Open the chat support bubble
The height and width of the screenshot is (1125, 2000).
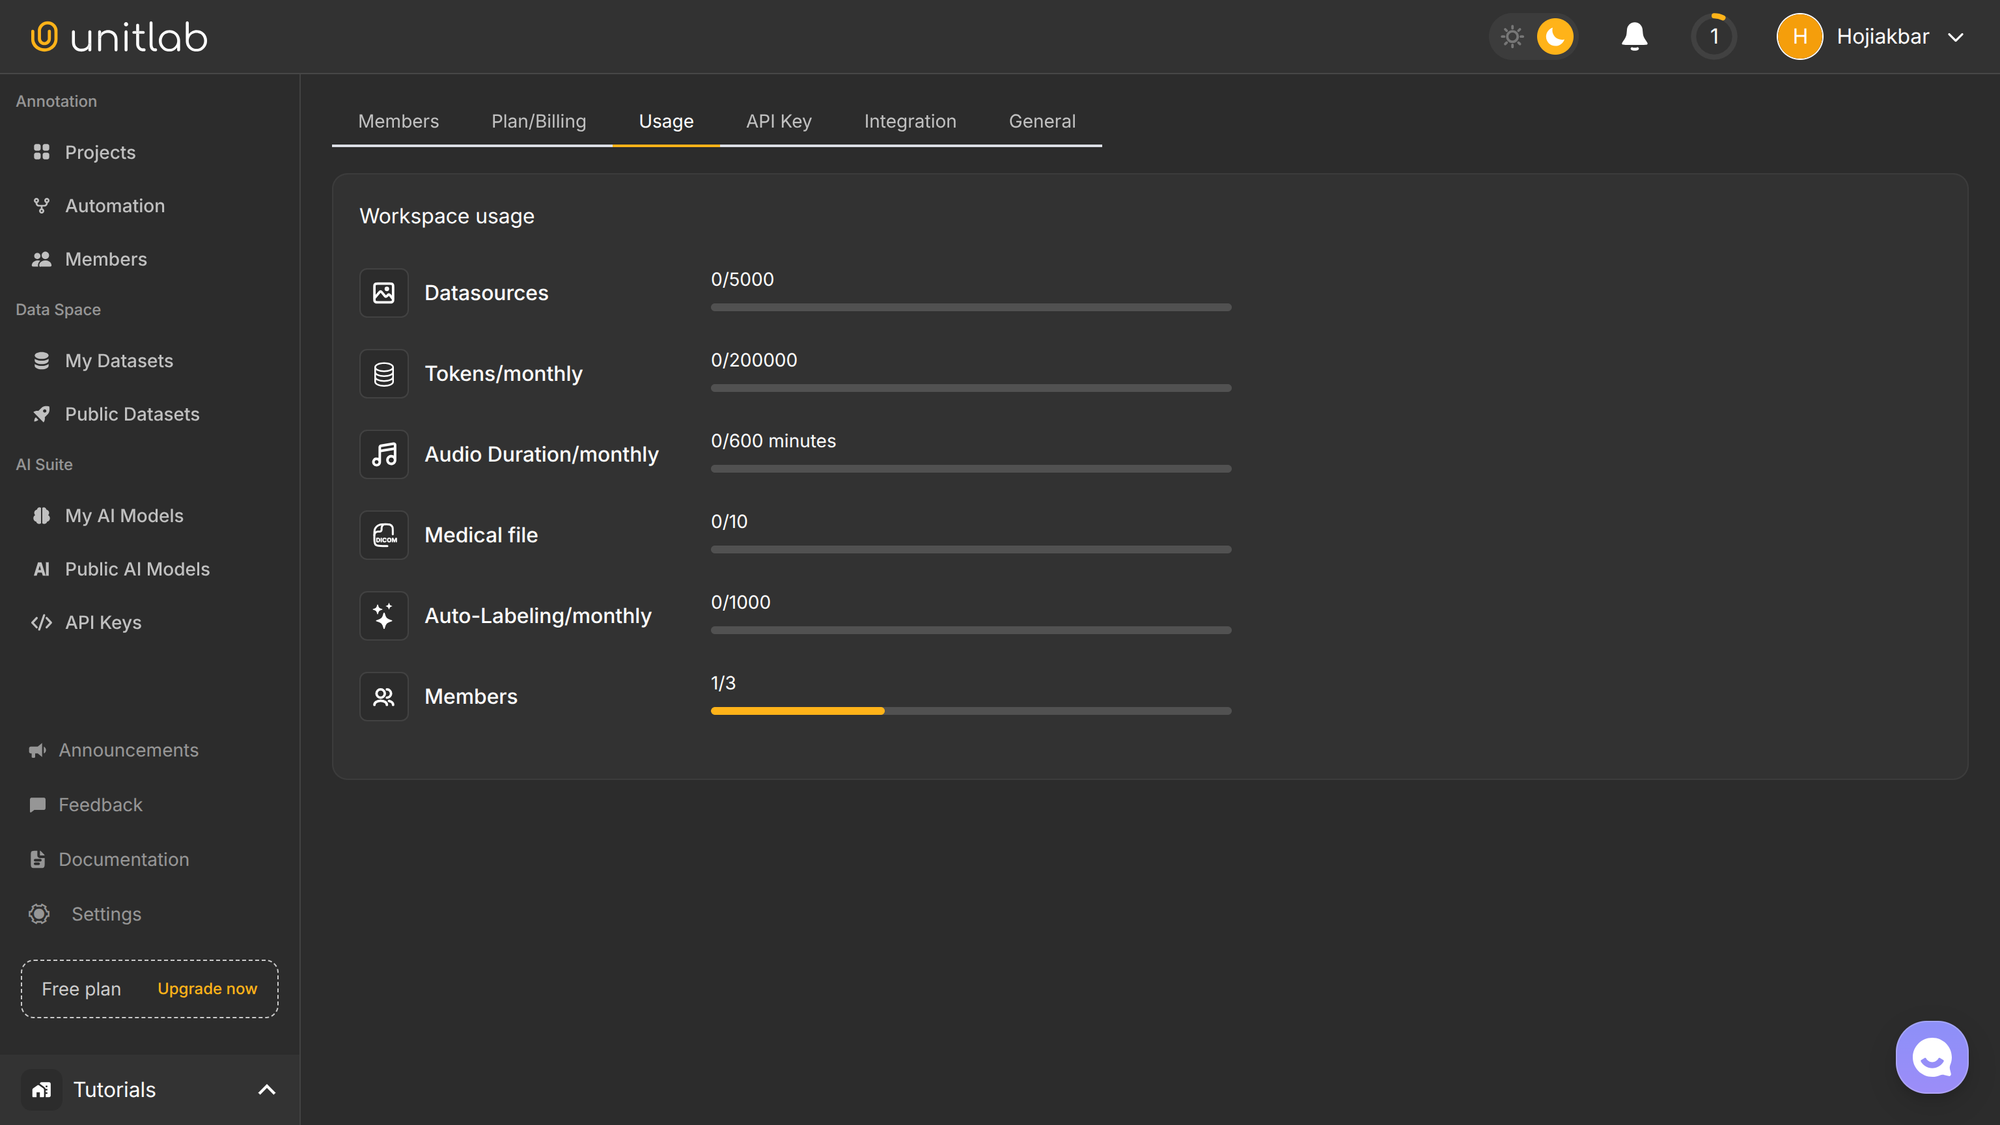1931,1056
